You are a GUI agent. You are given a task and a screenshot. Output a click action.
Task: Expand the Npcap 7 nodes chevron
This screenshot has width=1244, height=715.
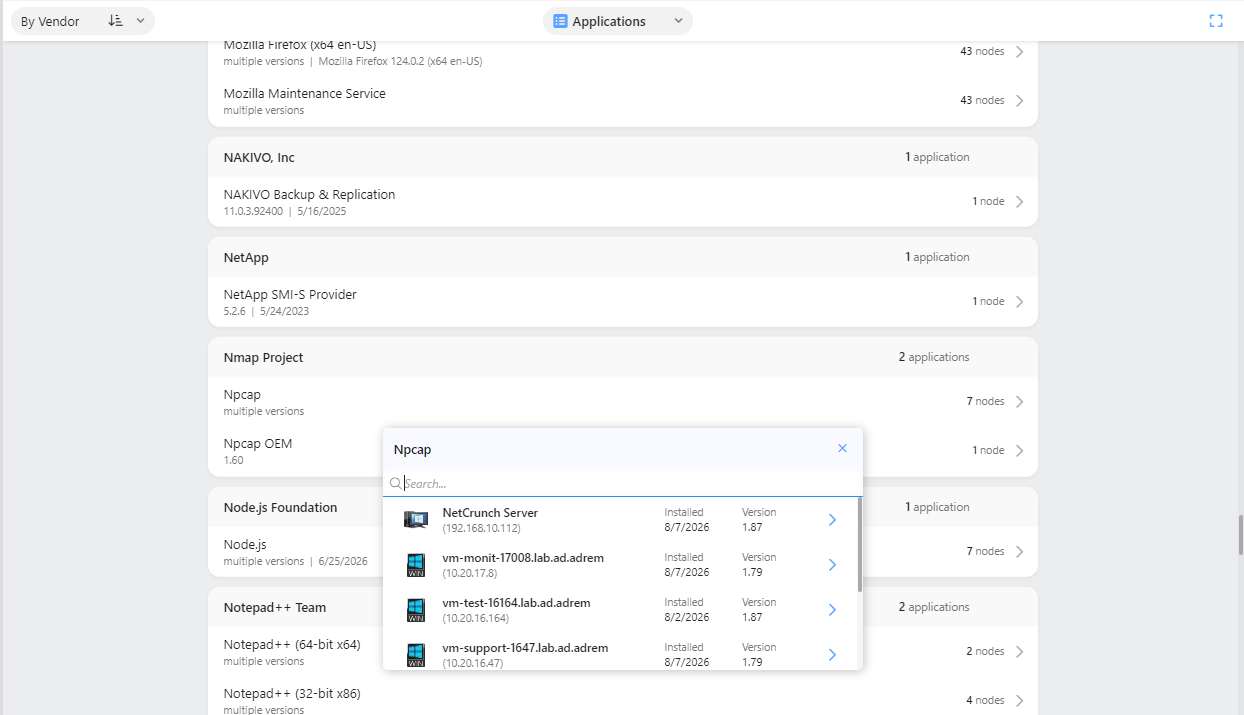[x=1019, y=402]
